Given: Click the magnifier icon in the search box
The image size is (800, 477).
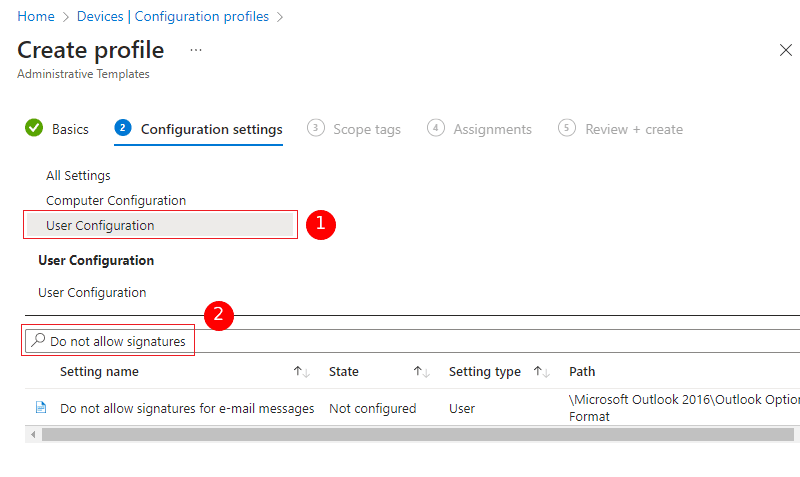Looking at the screenshot, I should (38, 341).
